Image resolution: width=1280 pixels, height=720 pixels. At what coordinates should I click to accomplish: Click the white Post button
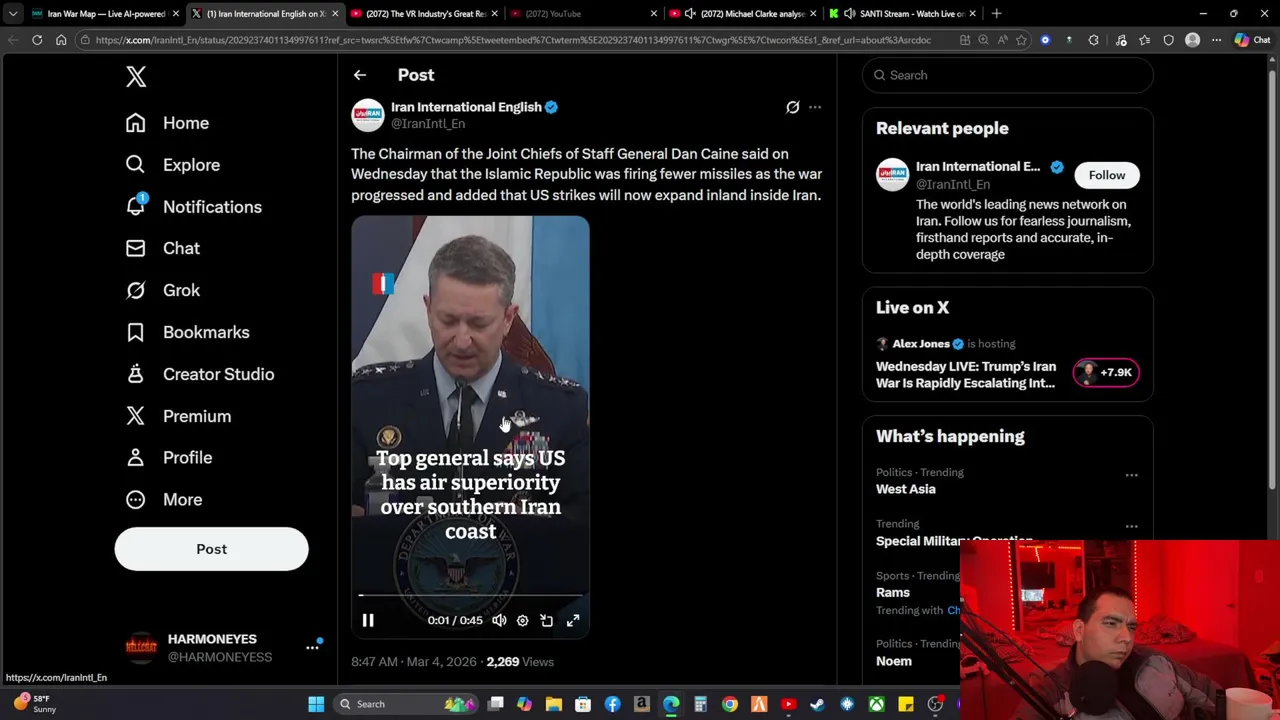coord(211,549)
